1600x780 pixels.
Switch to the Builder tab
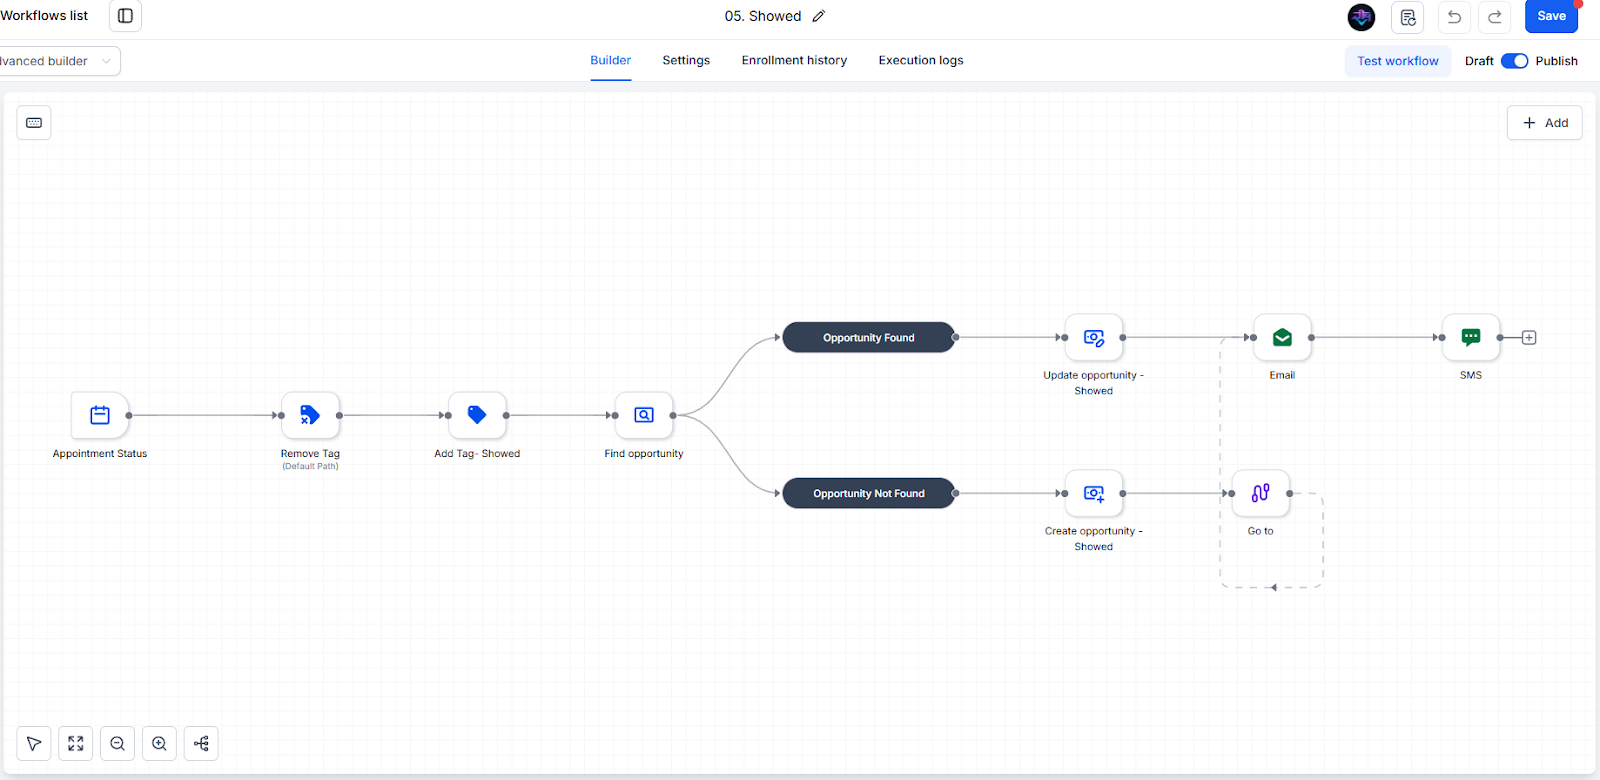pyautogui.click(x=611, y=60)
